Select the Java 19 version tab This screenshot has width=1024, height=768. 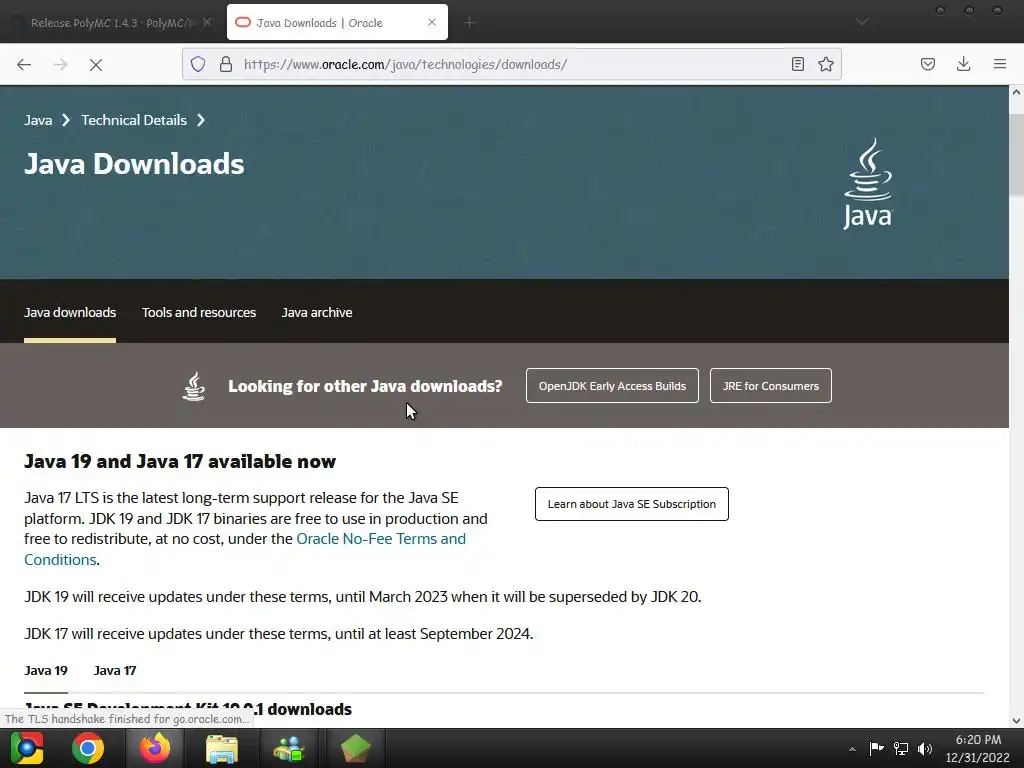tap(46, 671)
